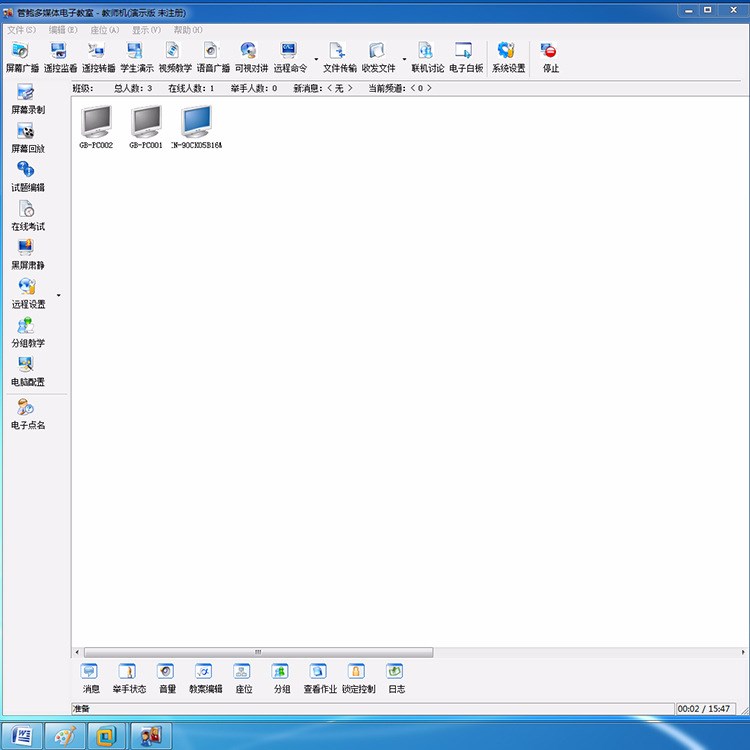Viewport: 750px width, 750px height.
Task: Expand the 远程设置 sidebar dropdown arrow
Action: click(x=59, y=296)
